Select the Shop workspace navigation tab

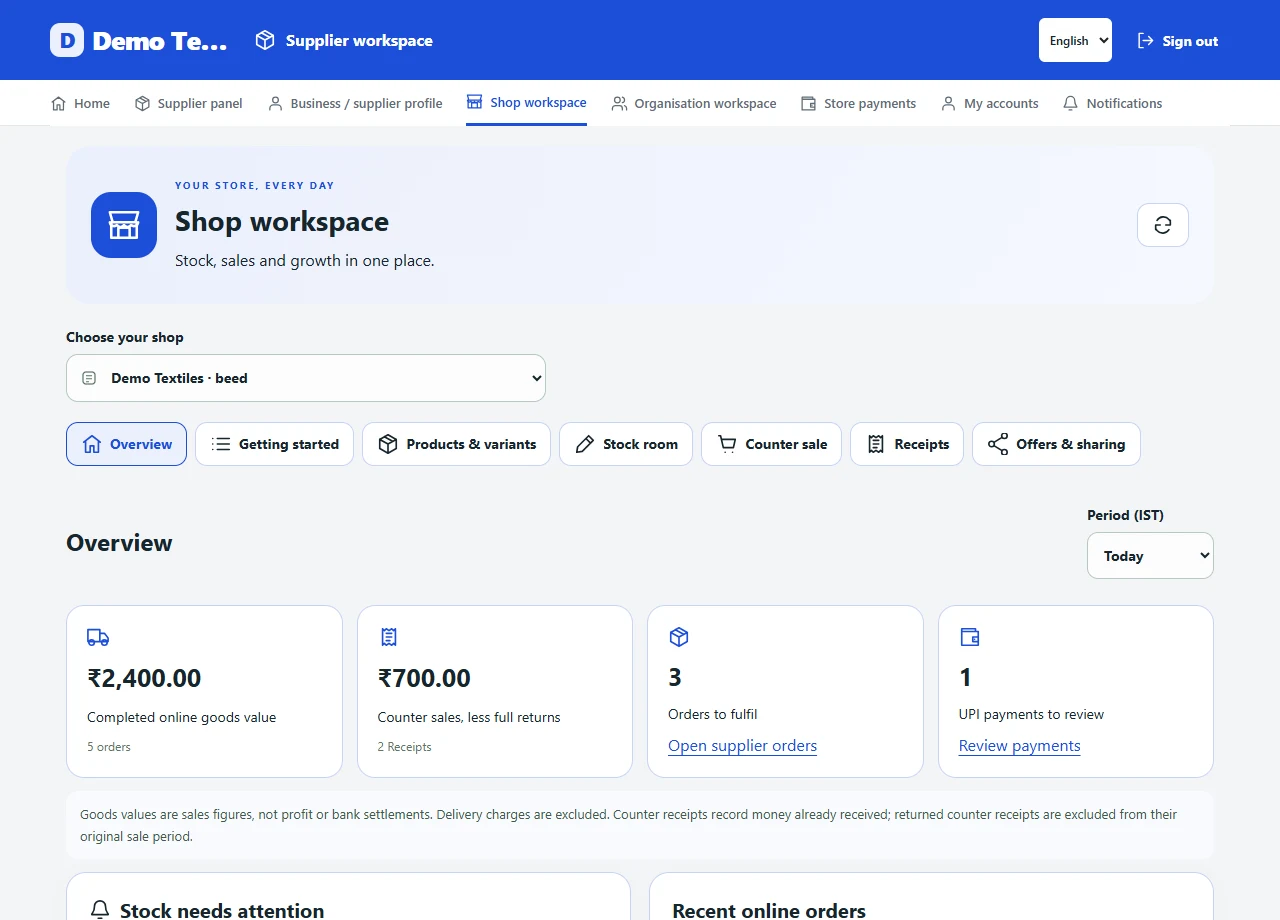point(527,103)
